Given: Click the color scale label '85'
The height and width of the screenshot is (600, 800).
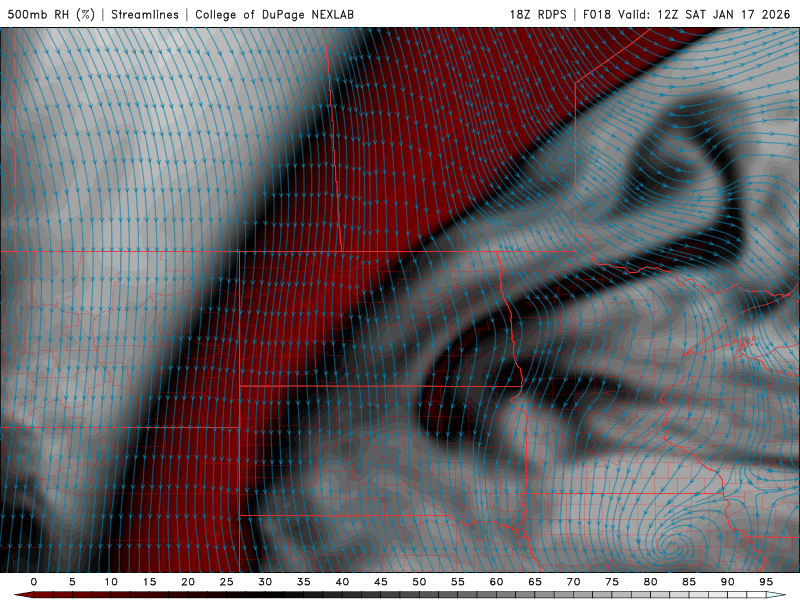Looking at the screenshot, I should tap(689, 582).
